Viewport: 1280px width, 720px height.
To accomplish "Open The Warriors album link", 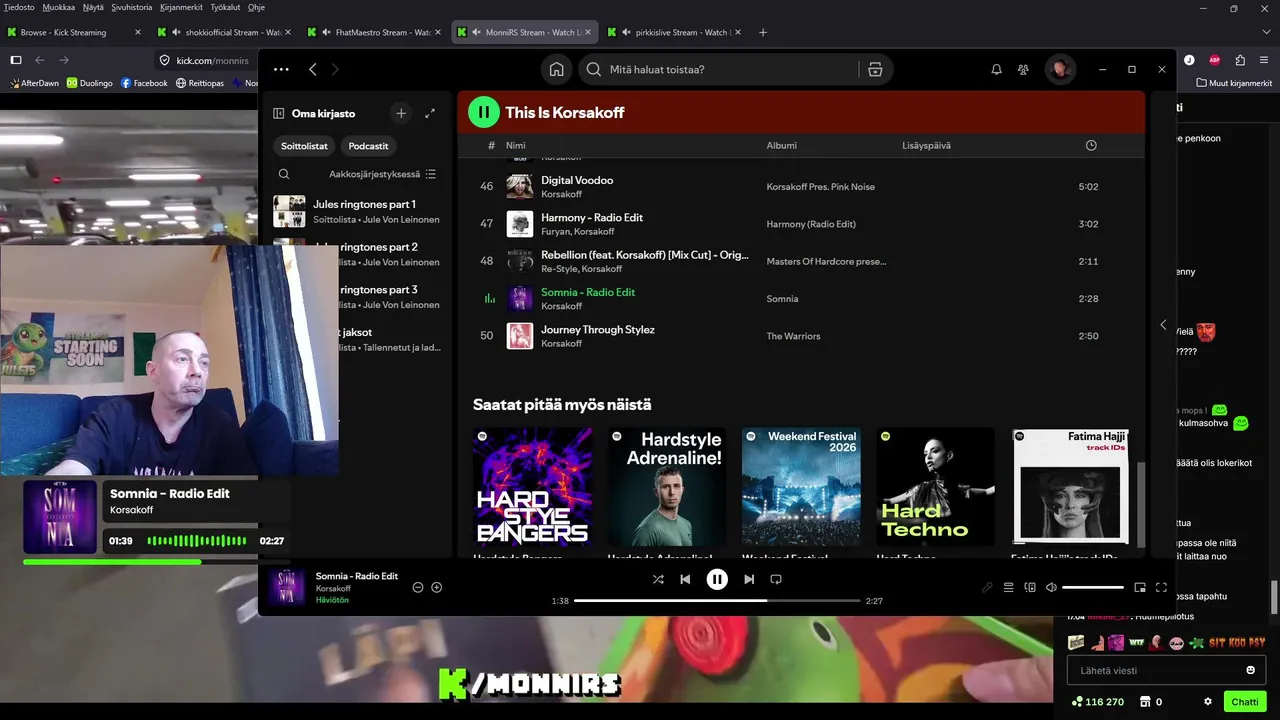I will pyautogui.click(x=793, y=336).
